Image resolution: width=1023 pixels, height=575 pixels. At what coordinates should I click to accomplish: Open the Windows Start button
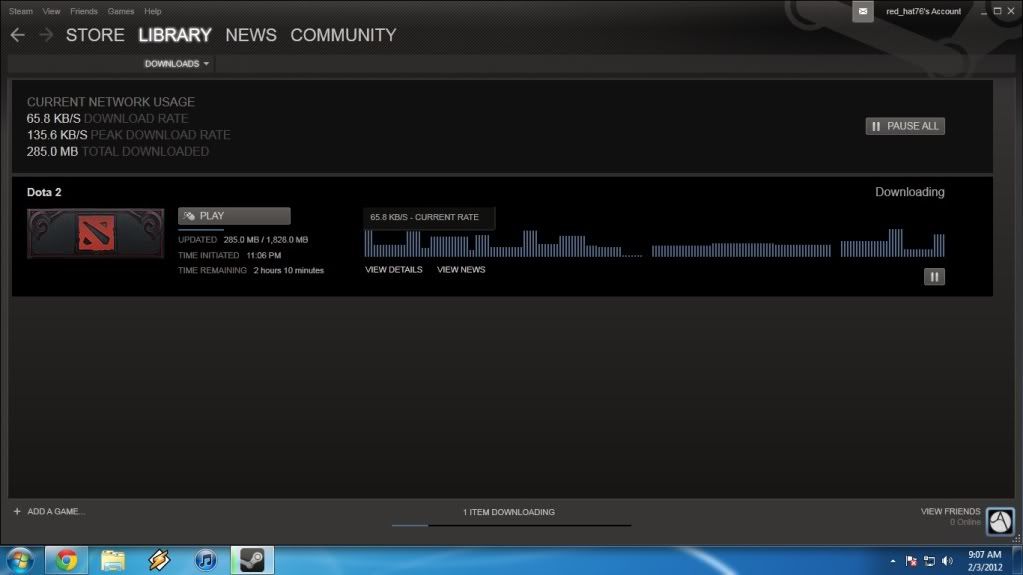(x=20, y=561)
